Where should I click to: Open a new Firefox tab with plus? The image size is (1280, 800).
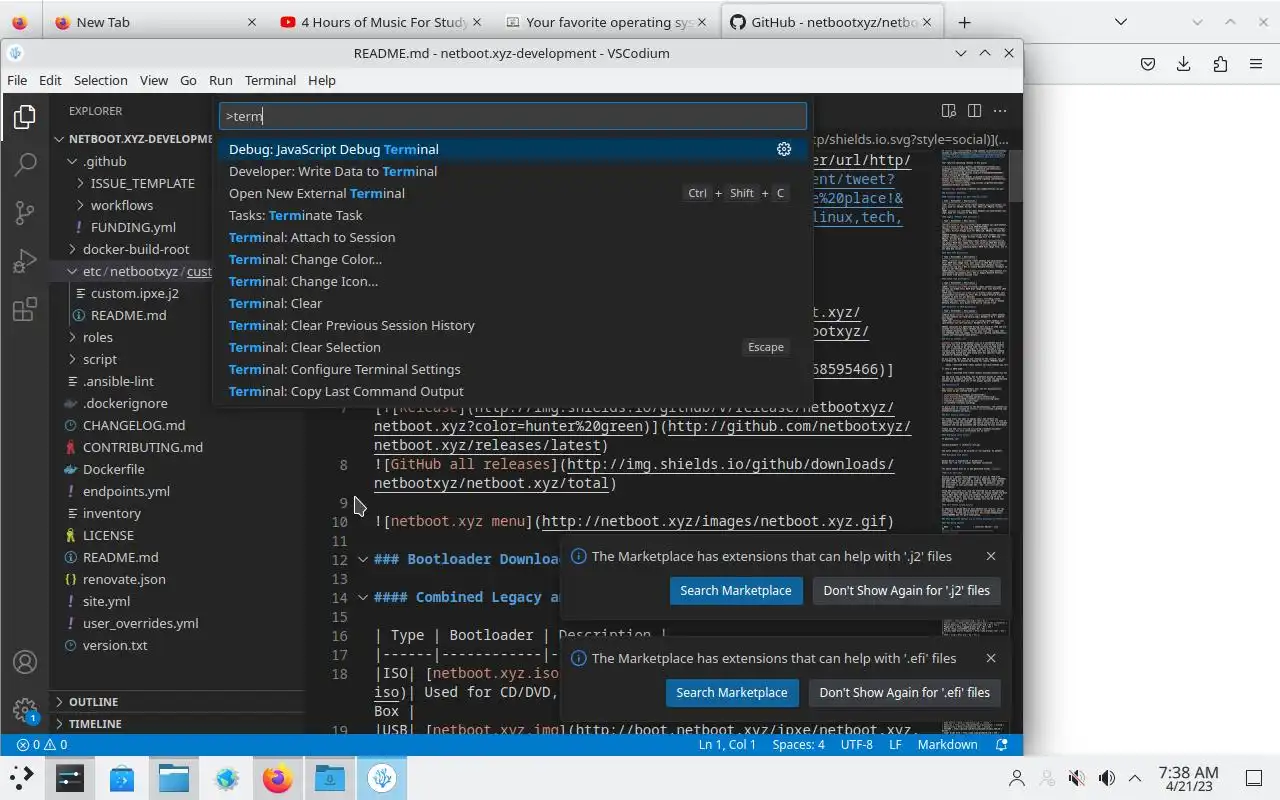pos(964,22)
